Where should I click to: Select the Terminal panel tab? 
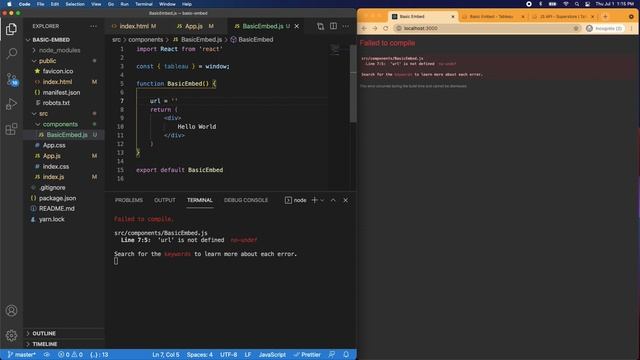coord(200,200)
